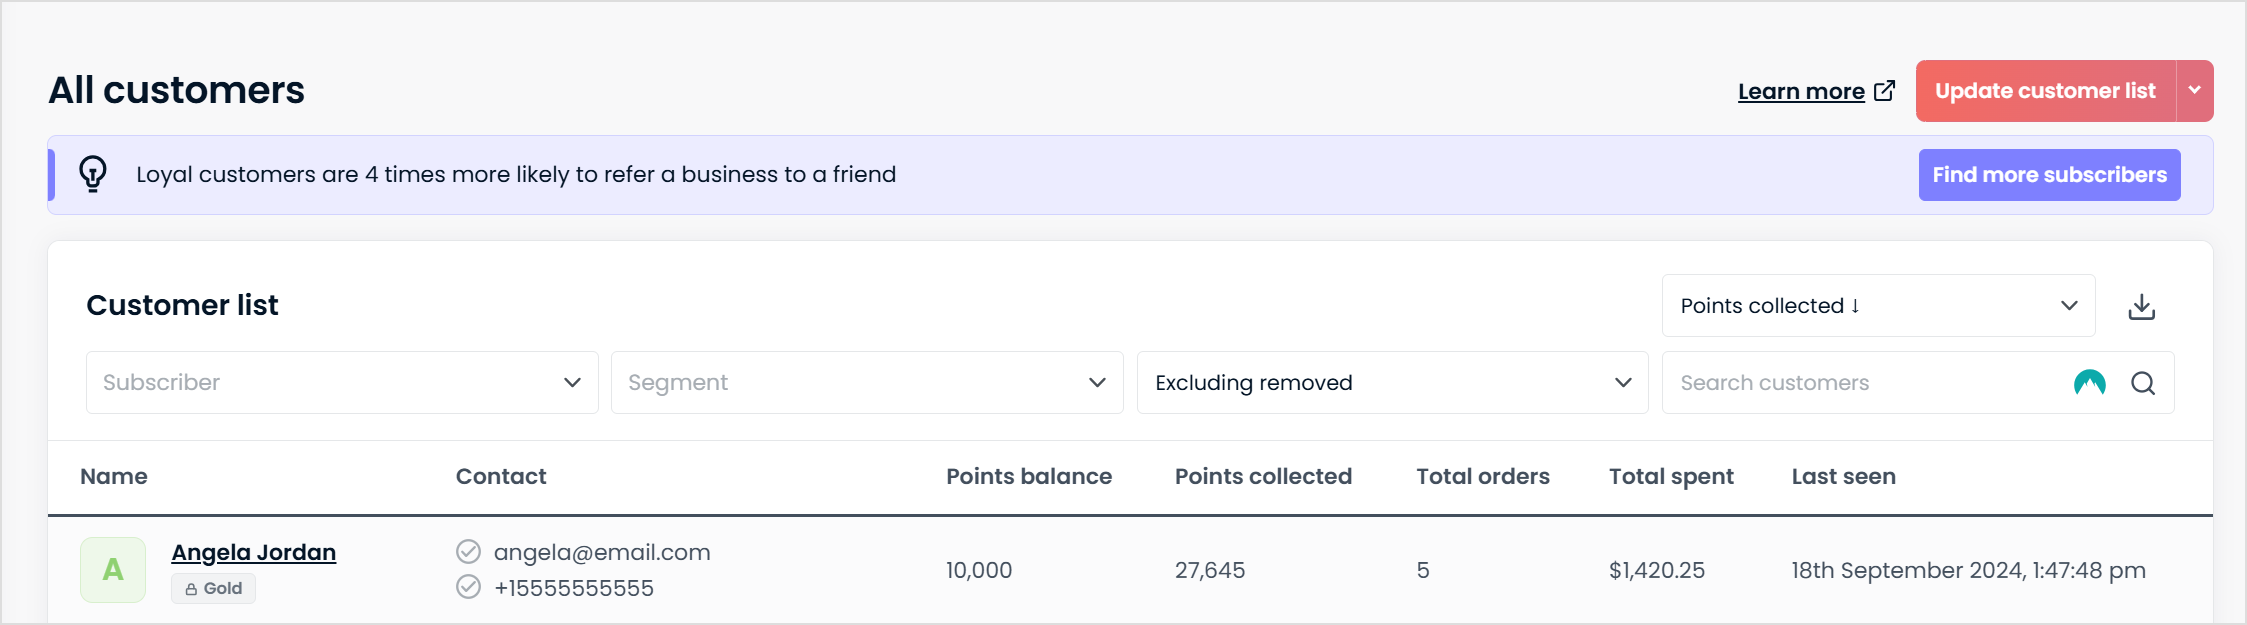
Task: Expand the Segment filter dropdown
Action: click(867, 383)
